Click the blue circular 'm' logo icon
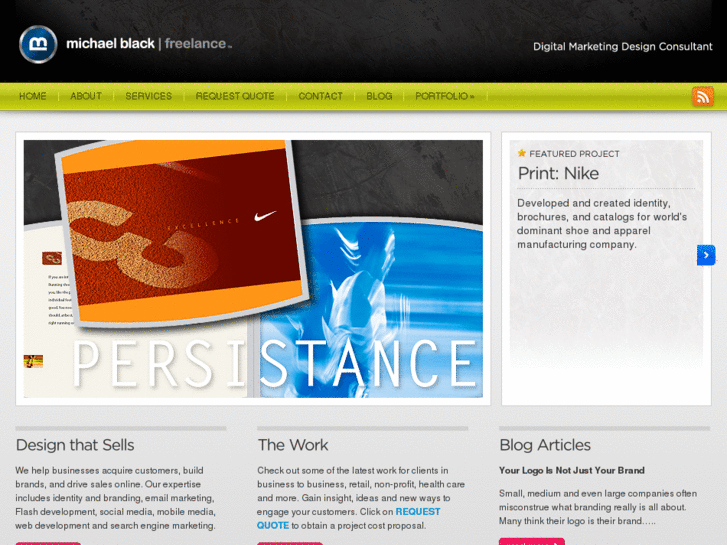The image size is (727, 545). [x=38, y=44]
